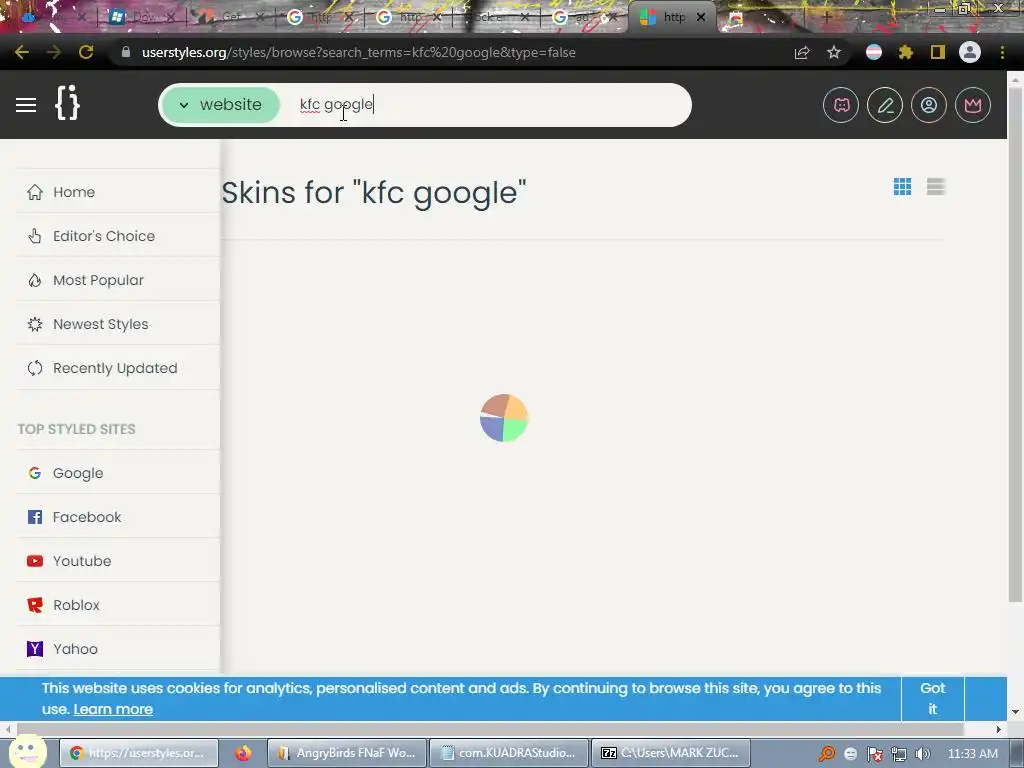Click the Google G logo icon

click(x=35, y=473)
